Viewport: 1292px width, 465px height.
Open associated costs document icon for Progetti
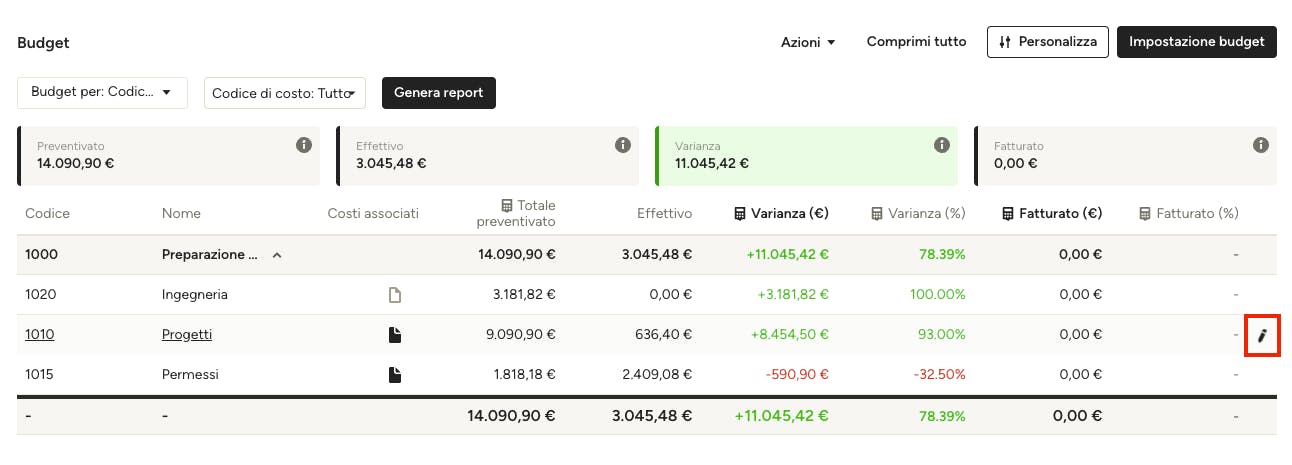395,335
